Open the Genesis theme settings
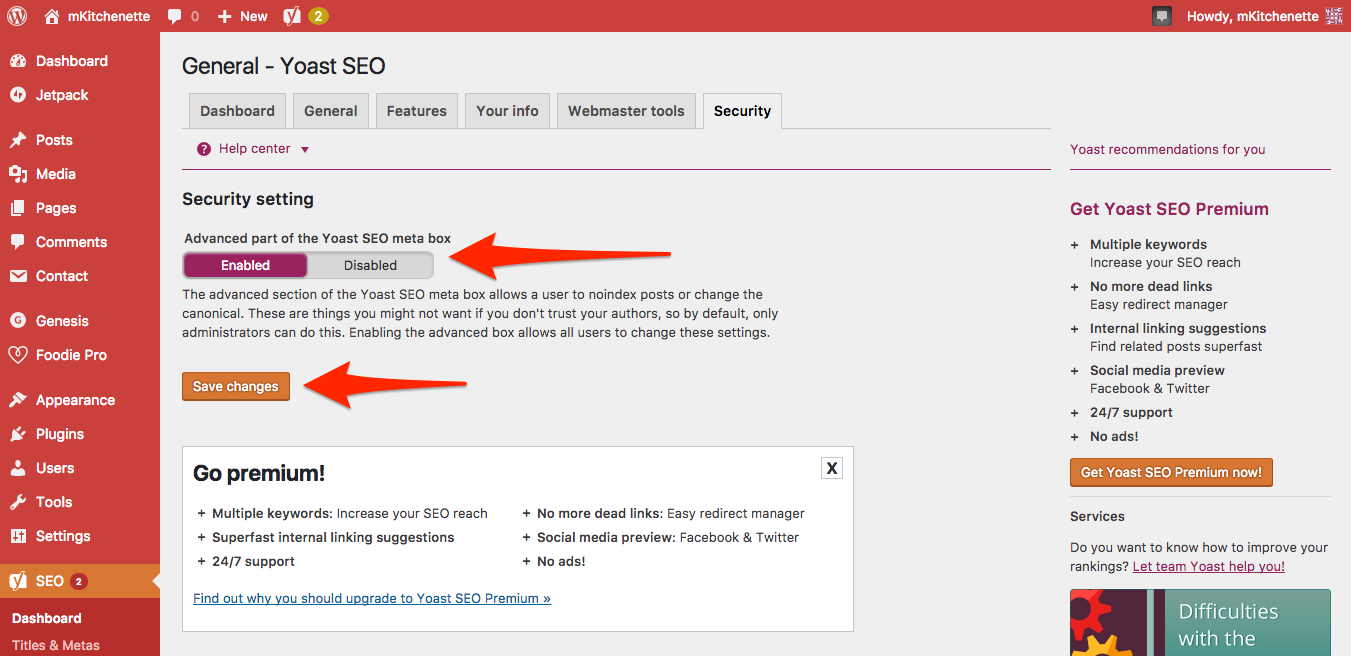 (62, 321)
